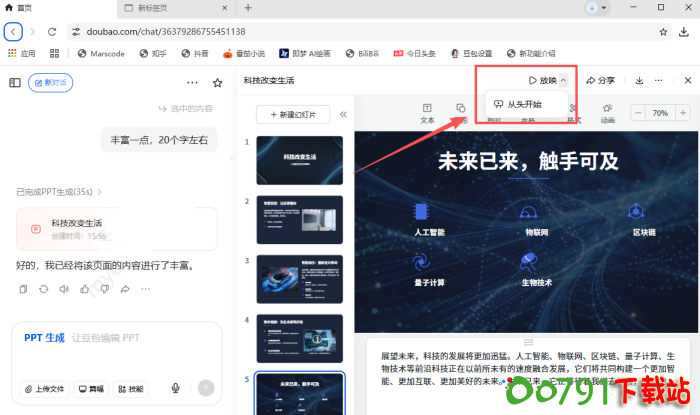Click the thumbs up icon on reply
Image resolution: width=700 pixels, height=415 pixels.
pyautogui.click(x=85, y=289)
